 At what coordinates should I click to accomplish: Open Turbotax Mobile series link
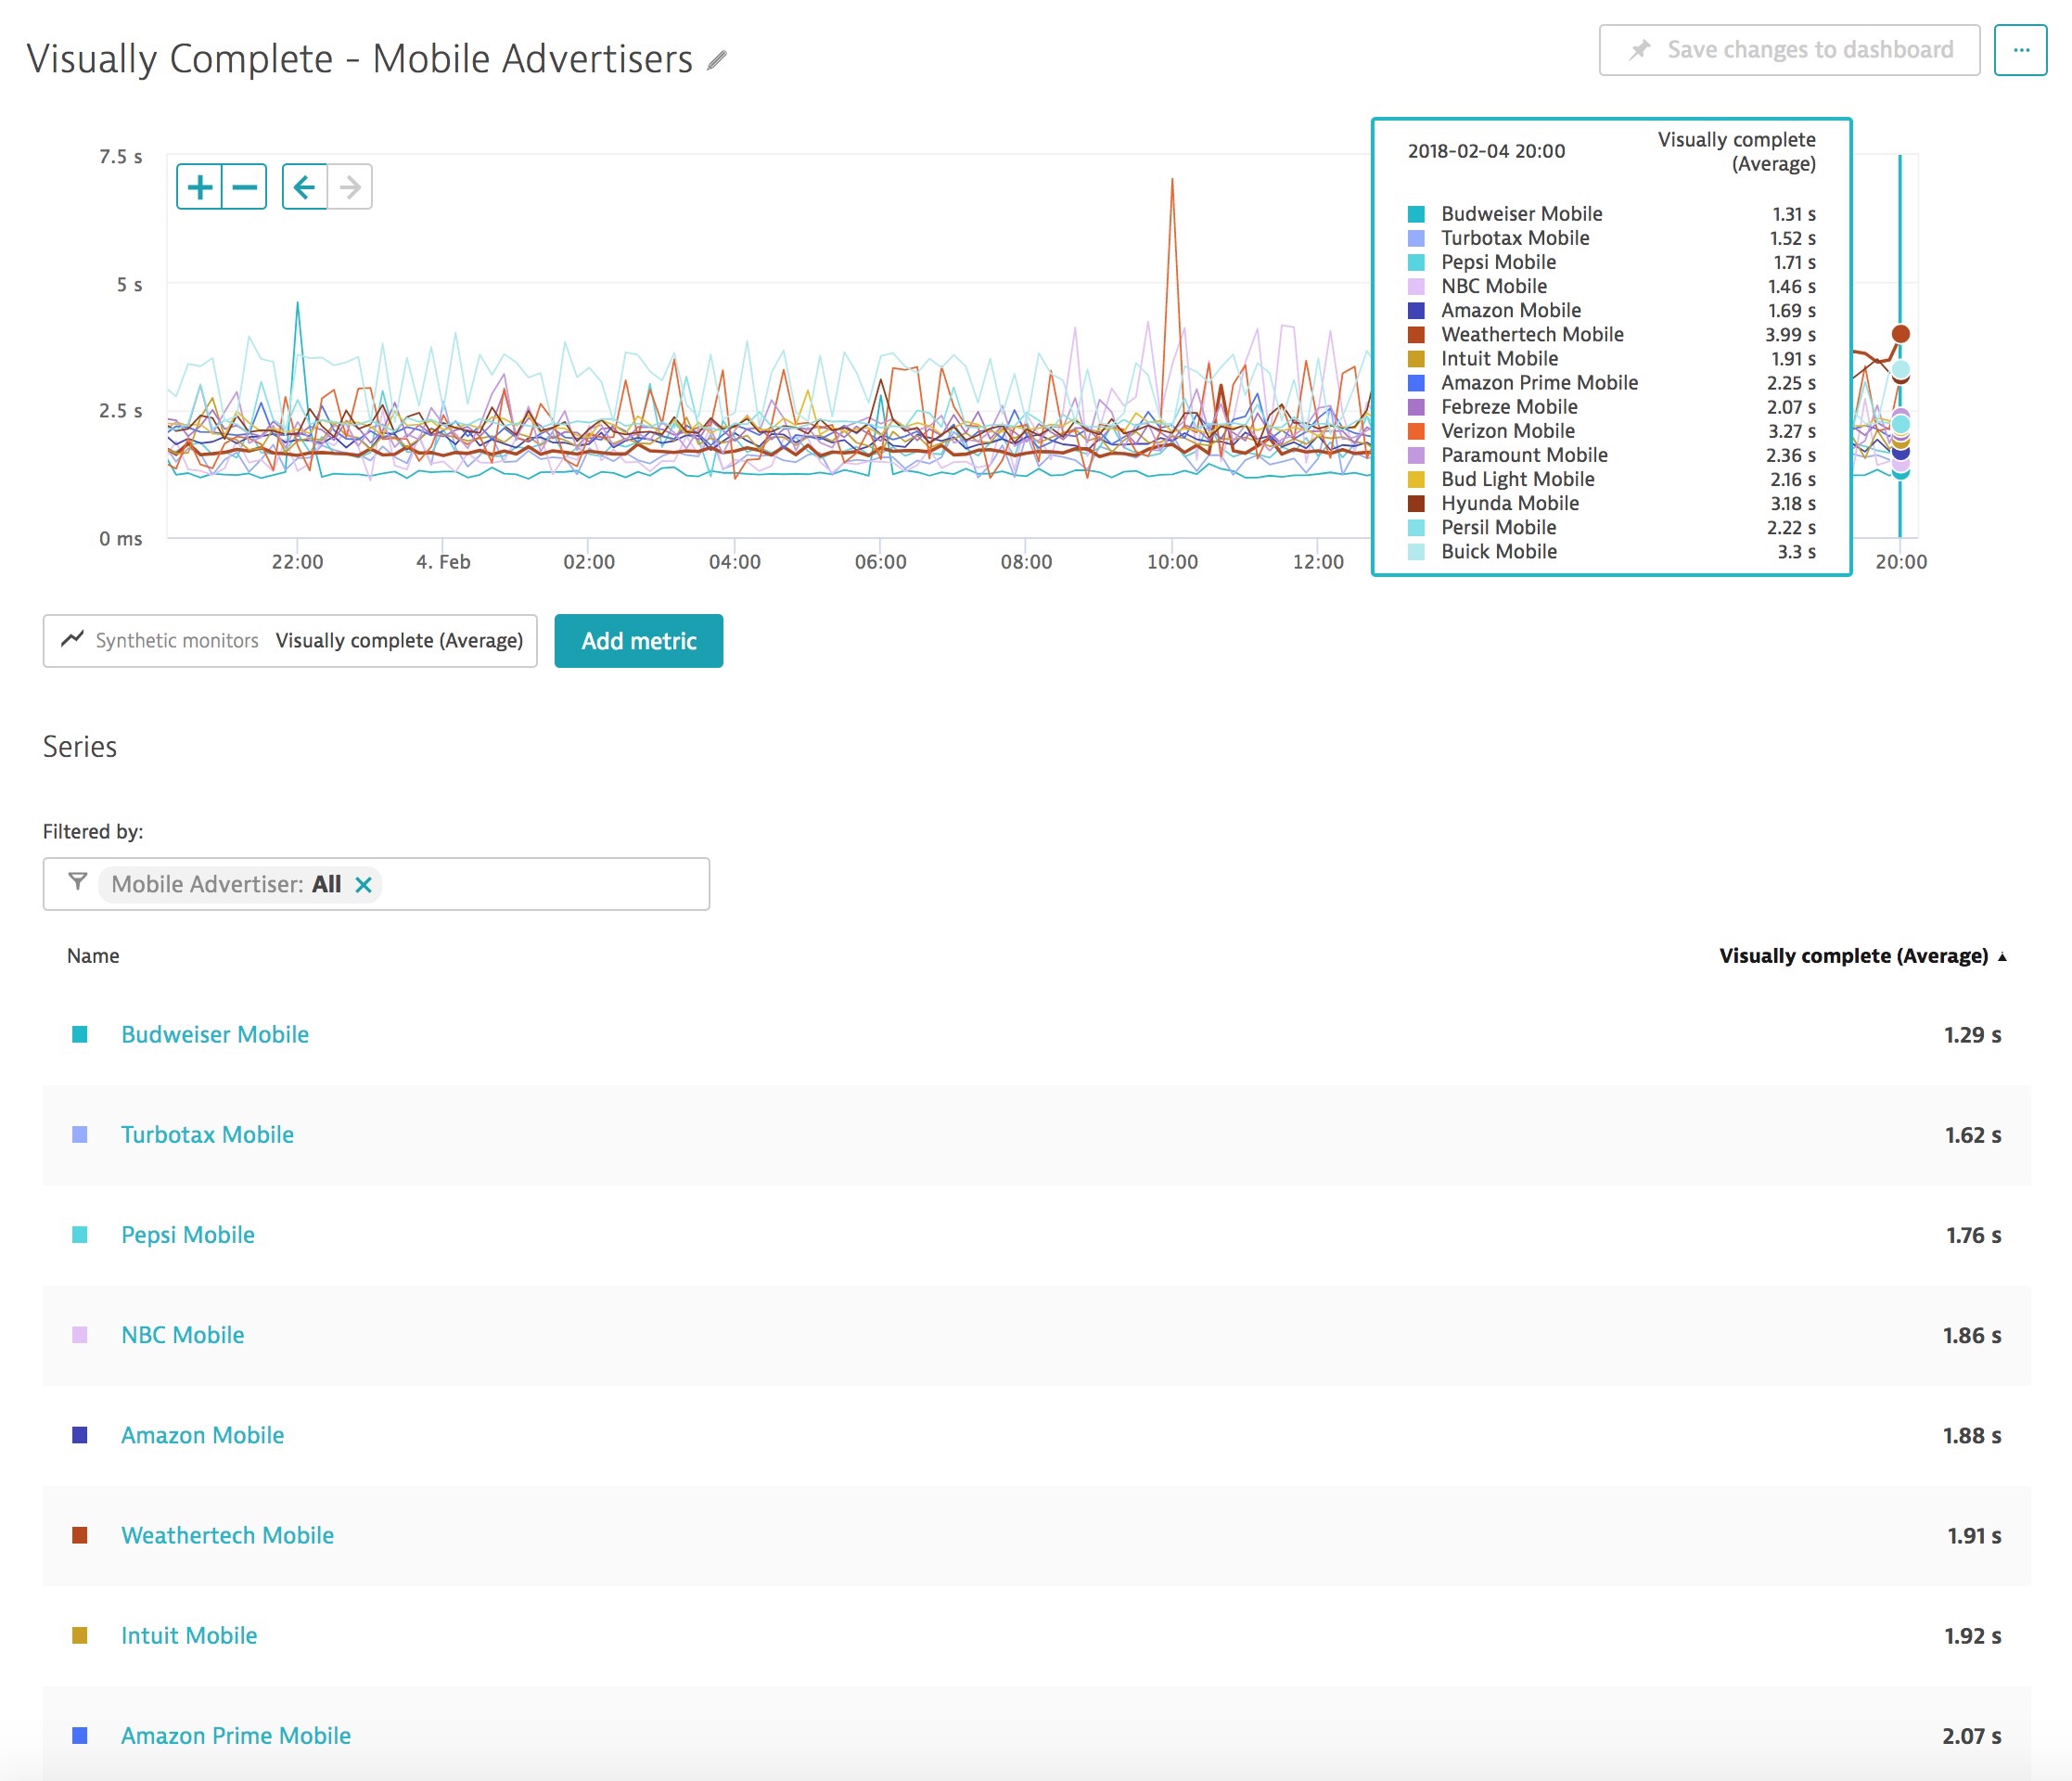(x=207, y=1134)
